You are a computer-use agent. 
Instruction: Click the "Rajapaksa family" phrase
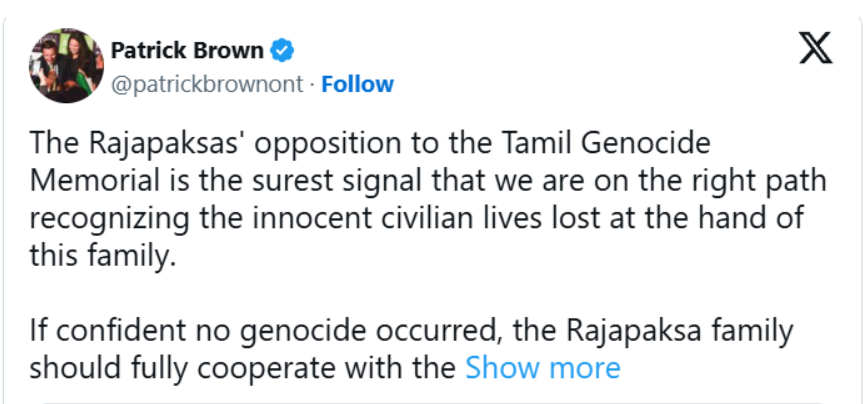coord(680,332)
